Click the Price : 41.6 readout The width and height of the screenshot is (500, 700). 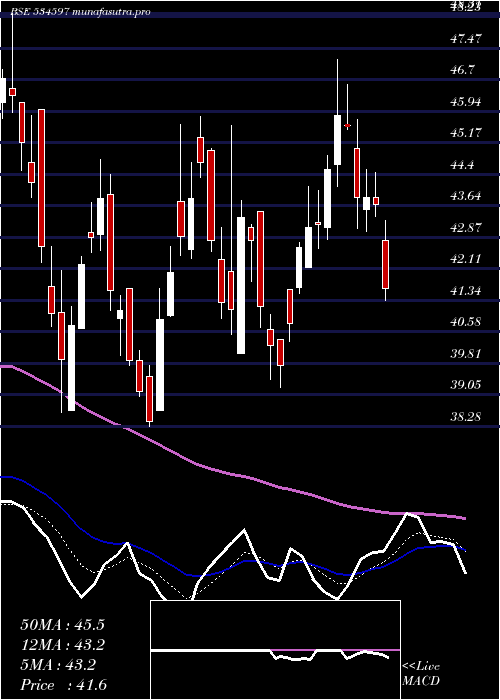coord(63,685)
